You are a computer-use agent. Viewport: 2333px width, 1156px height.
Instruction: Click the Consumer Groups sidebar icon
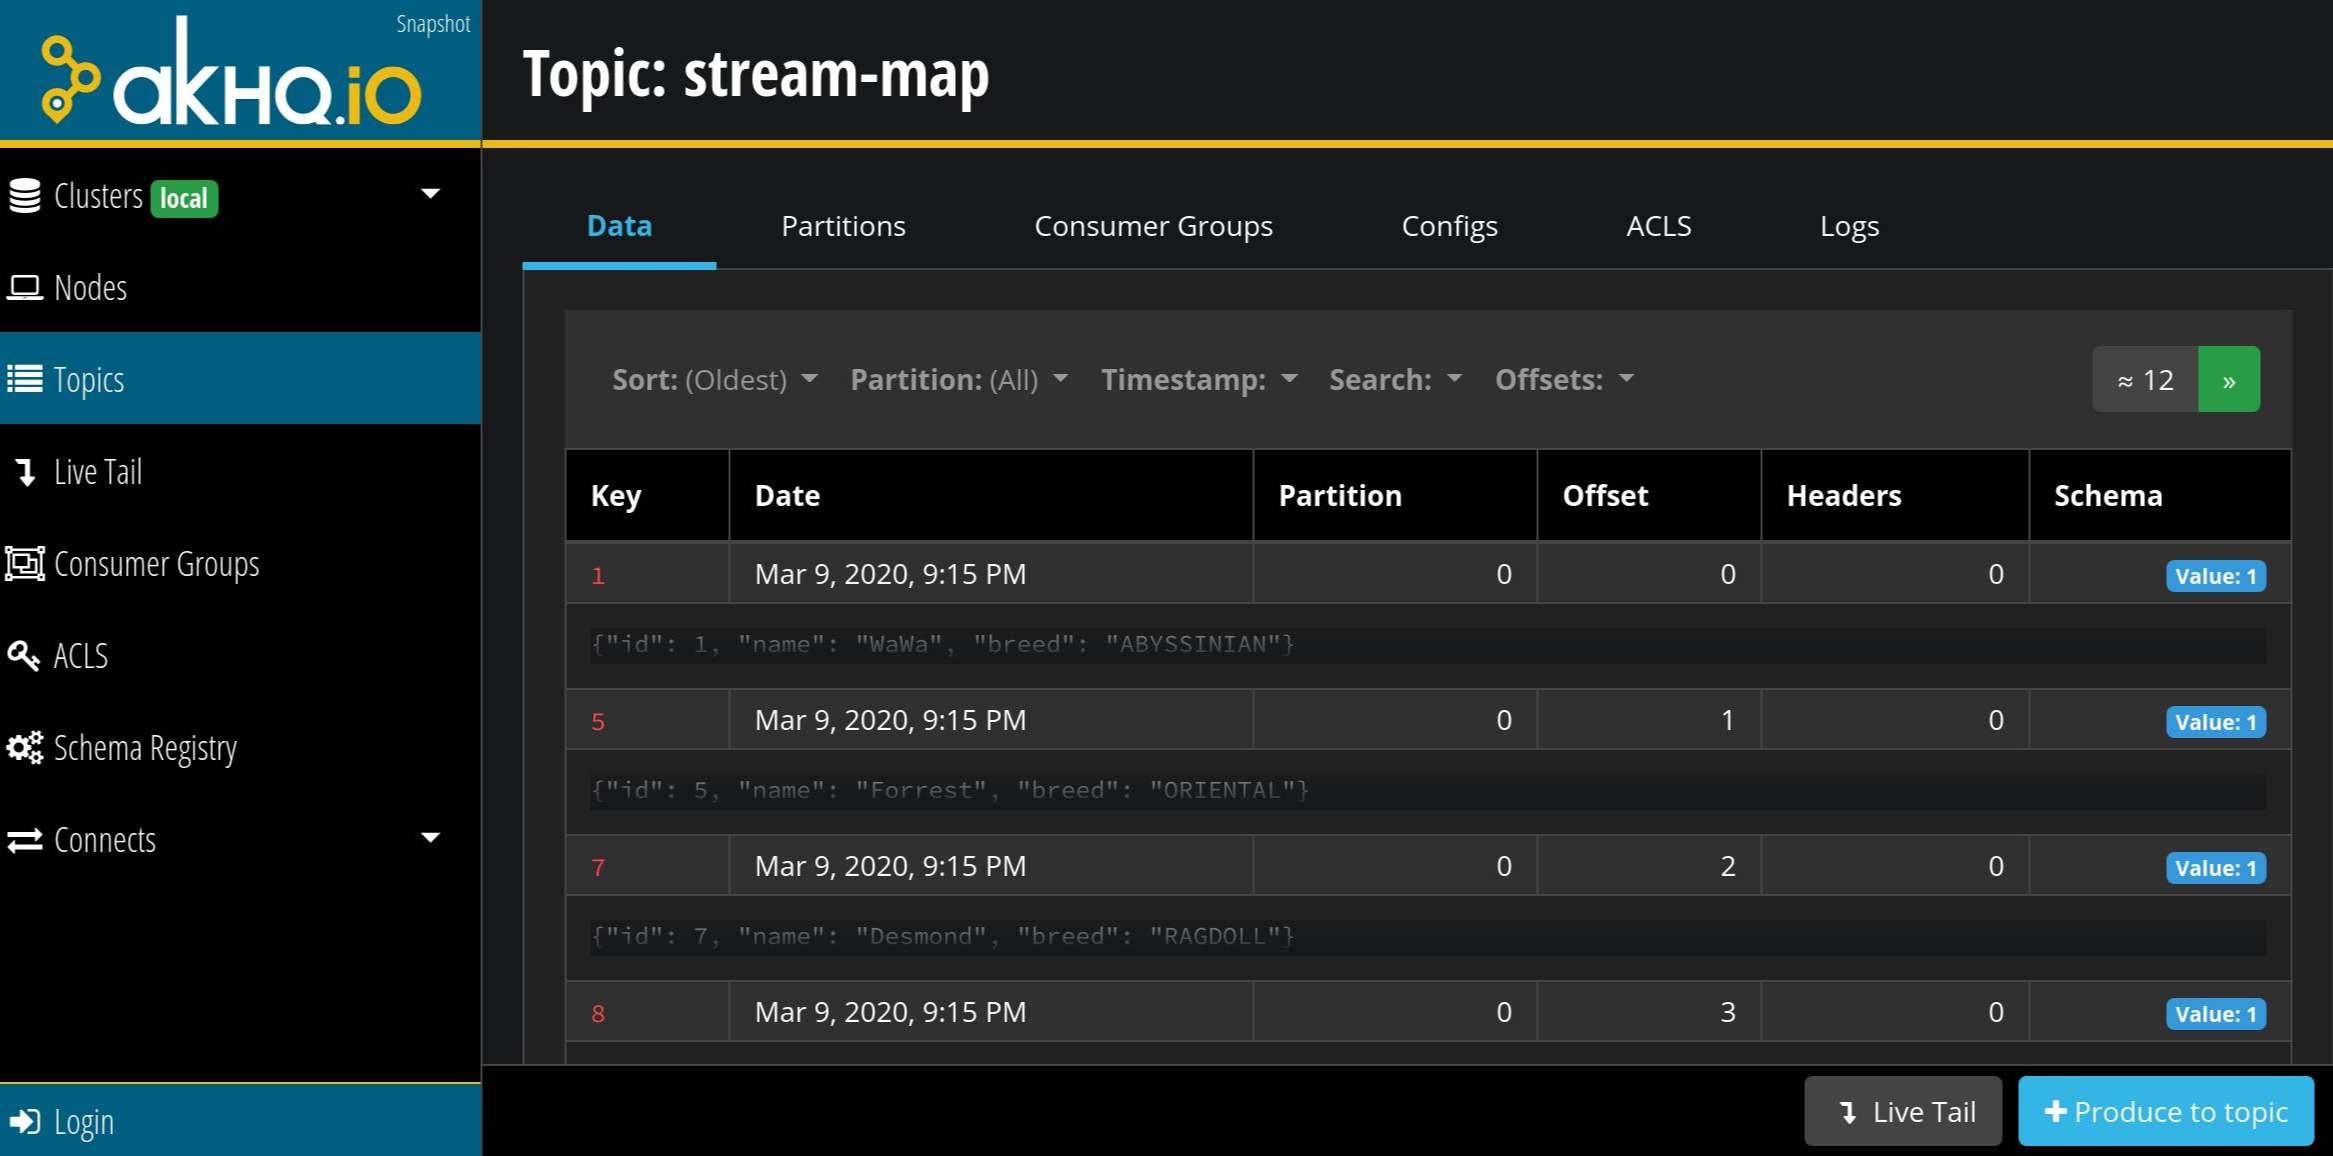pyautogui.click(x=25, y=564)
